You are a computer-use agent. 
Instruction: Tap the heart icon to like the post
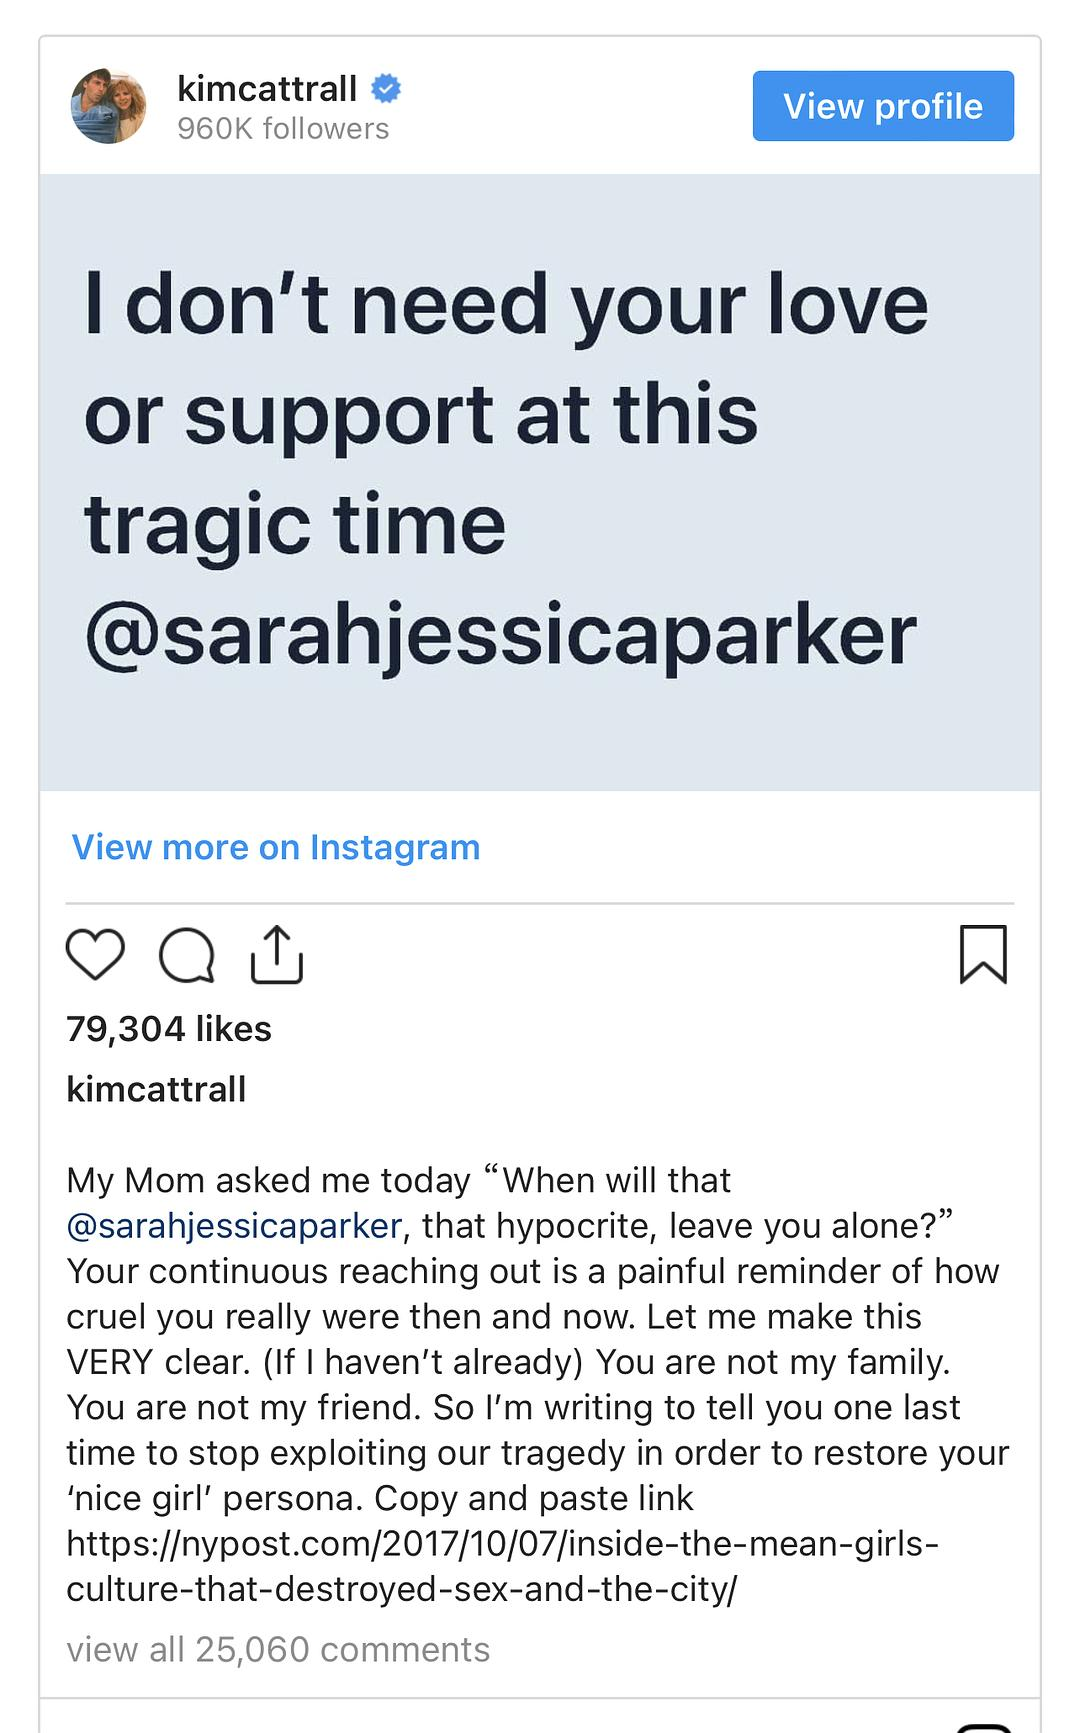[x=95, y=955]
